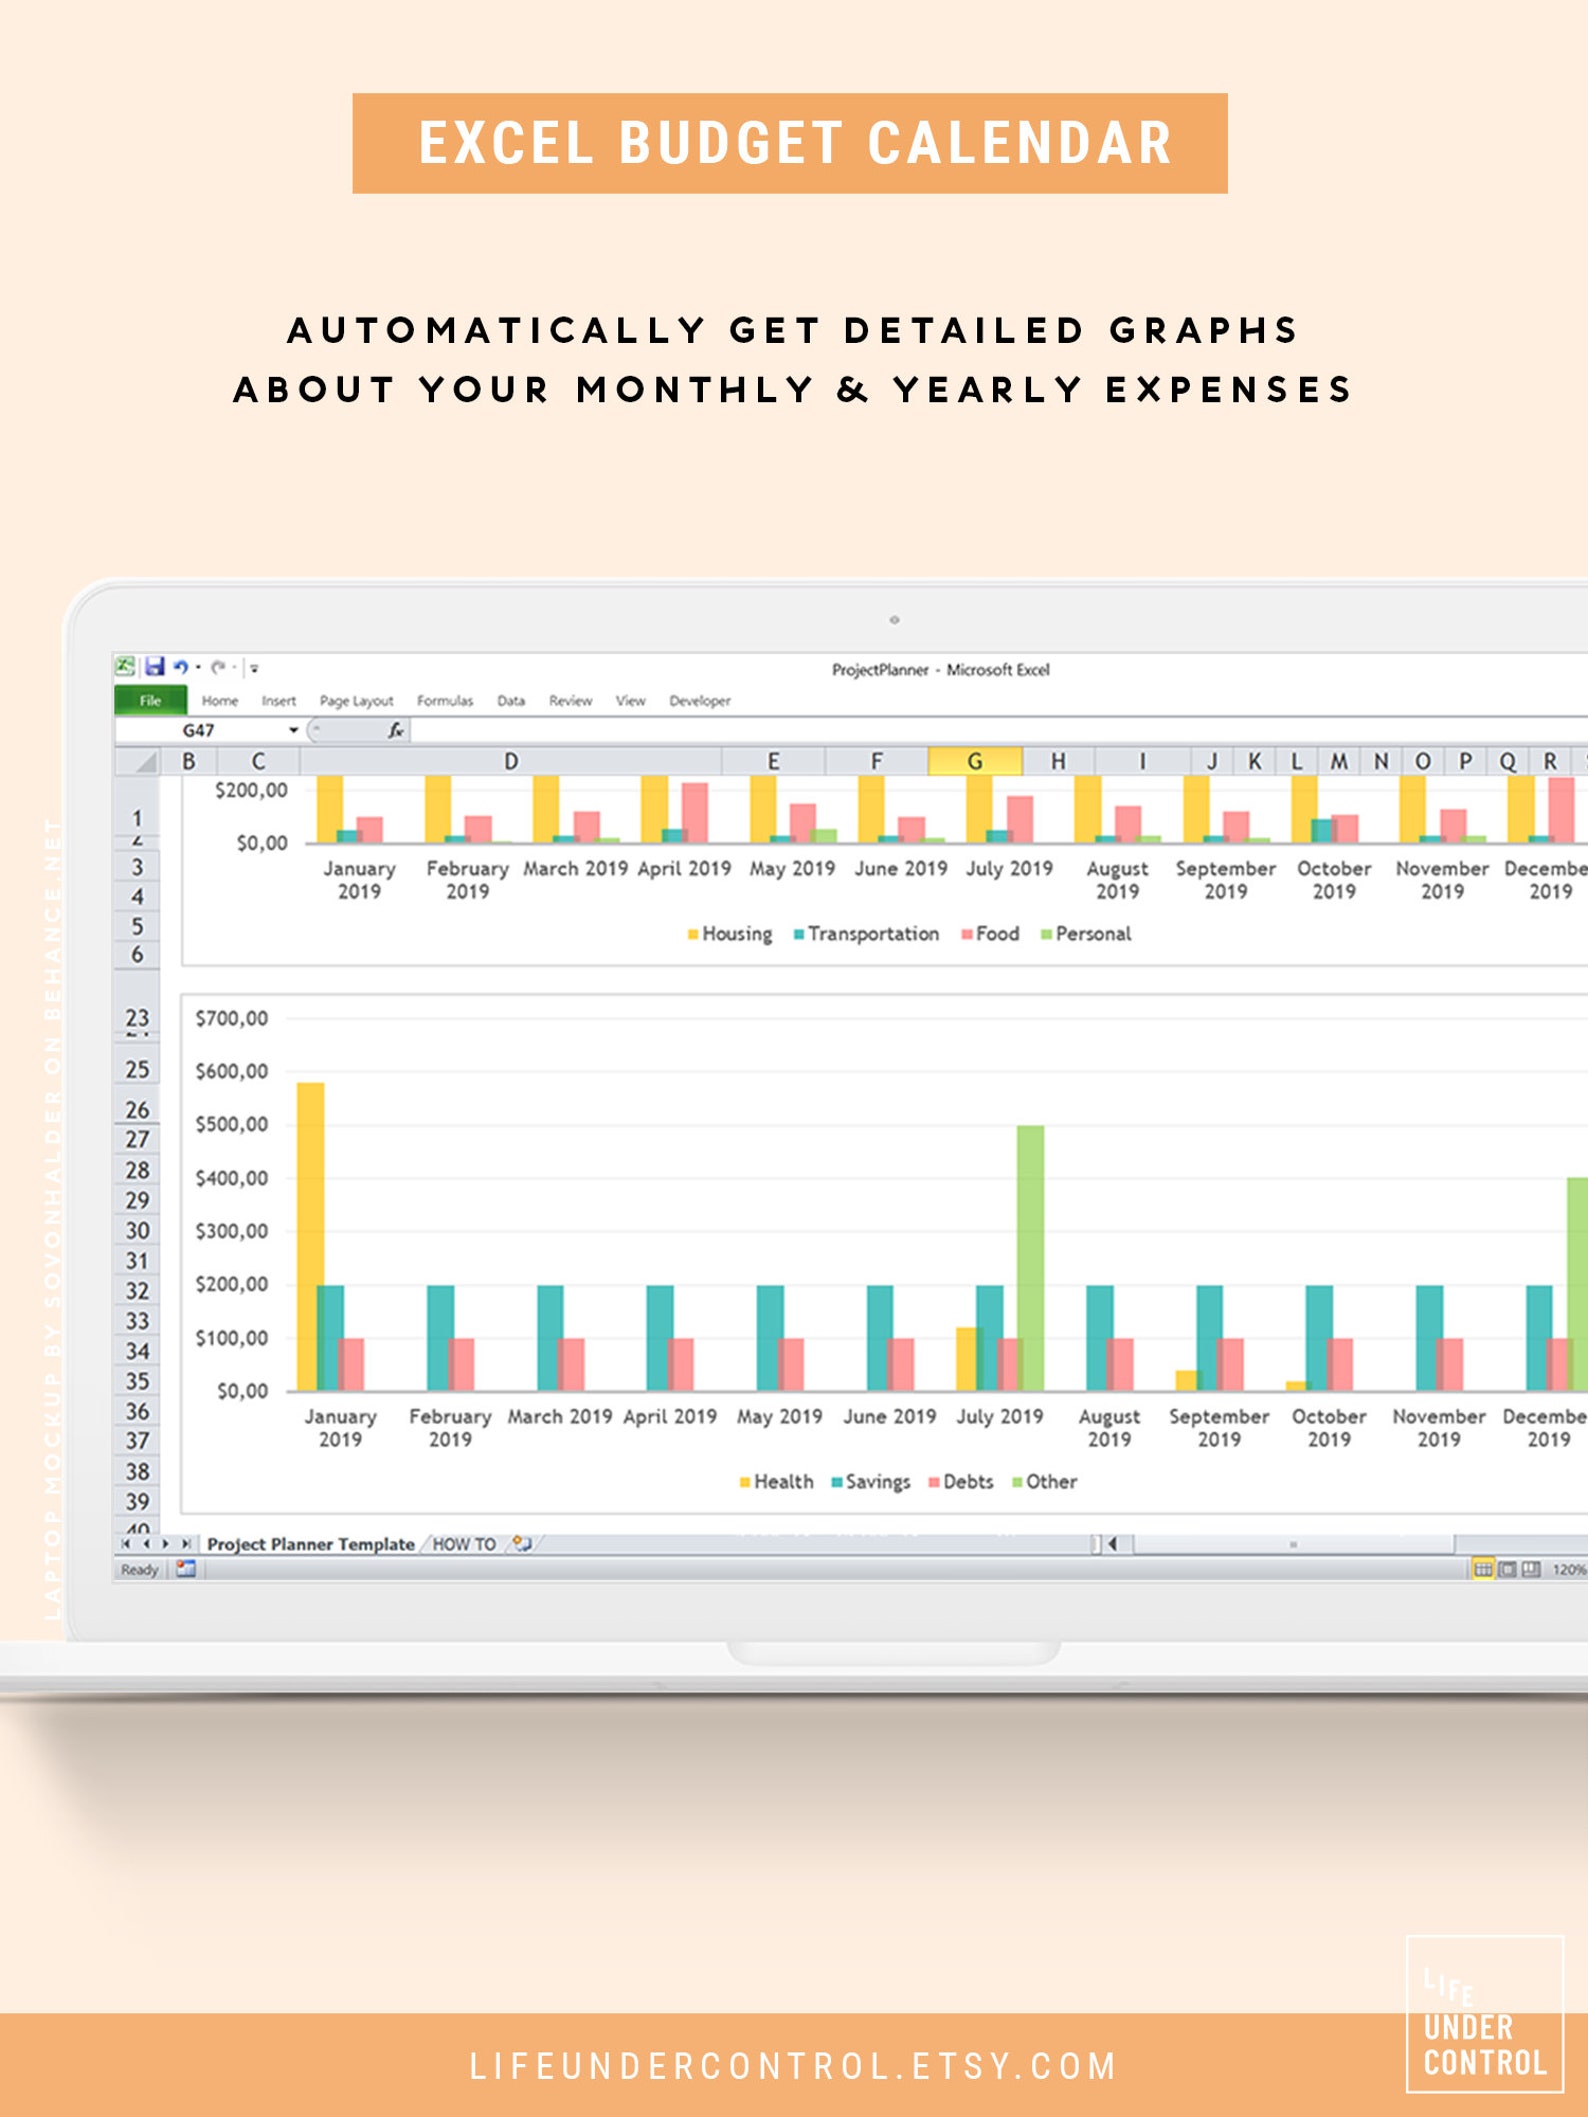Switch to Page Break Preview icon
1588x2117 pixels.
pyautogui.click(x=1531, y=1570)
